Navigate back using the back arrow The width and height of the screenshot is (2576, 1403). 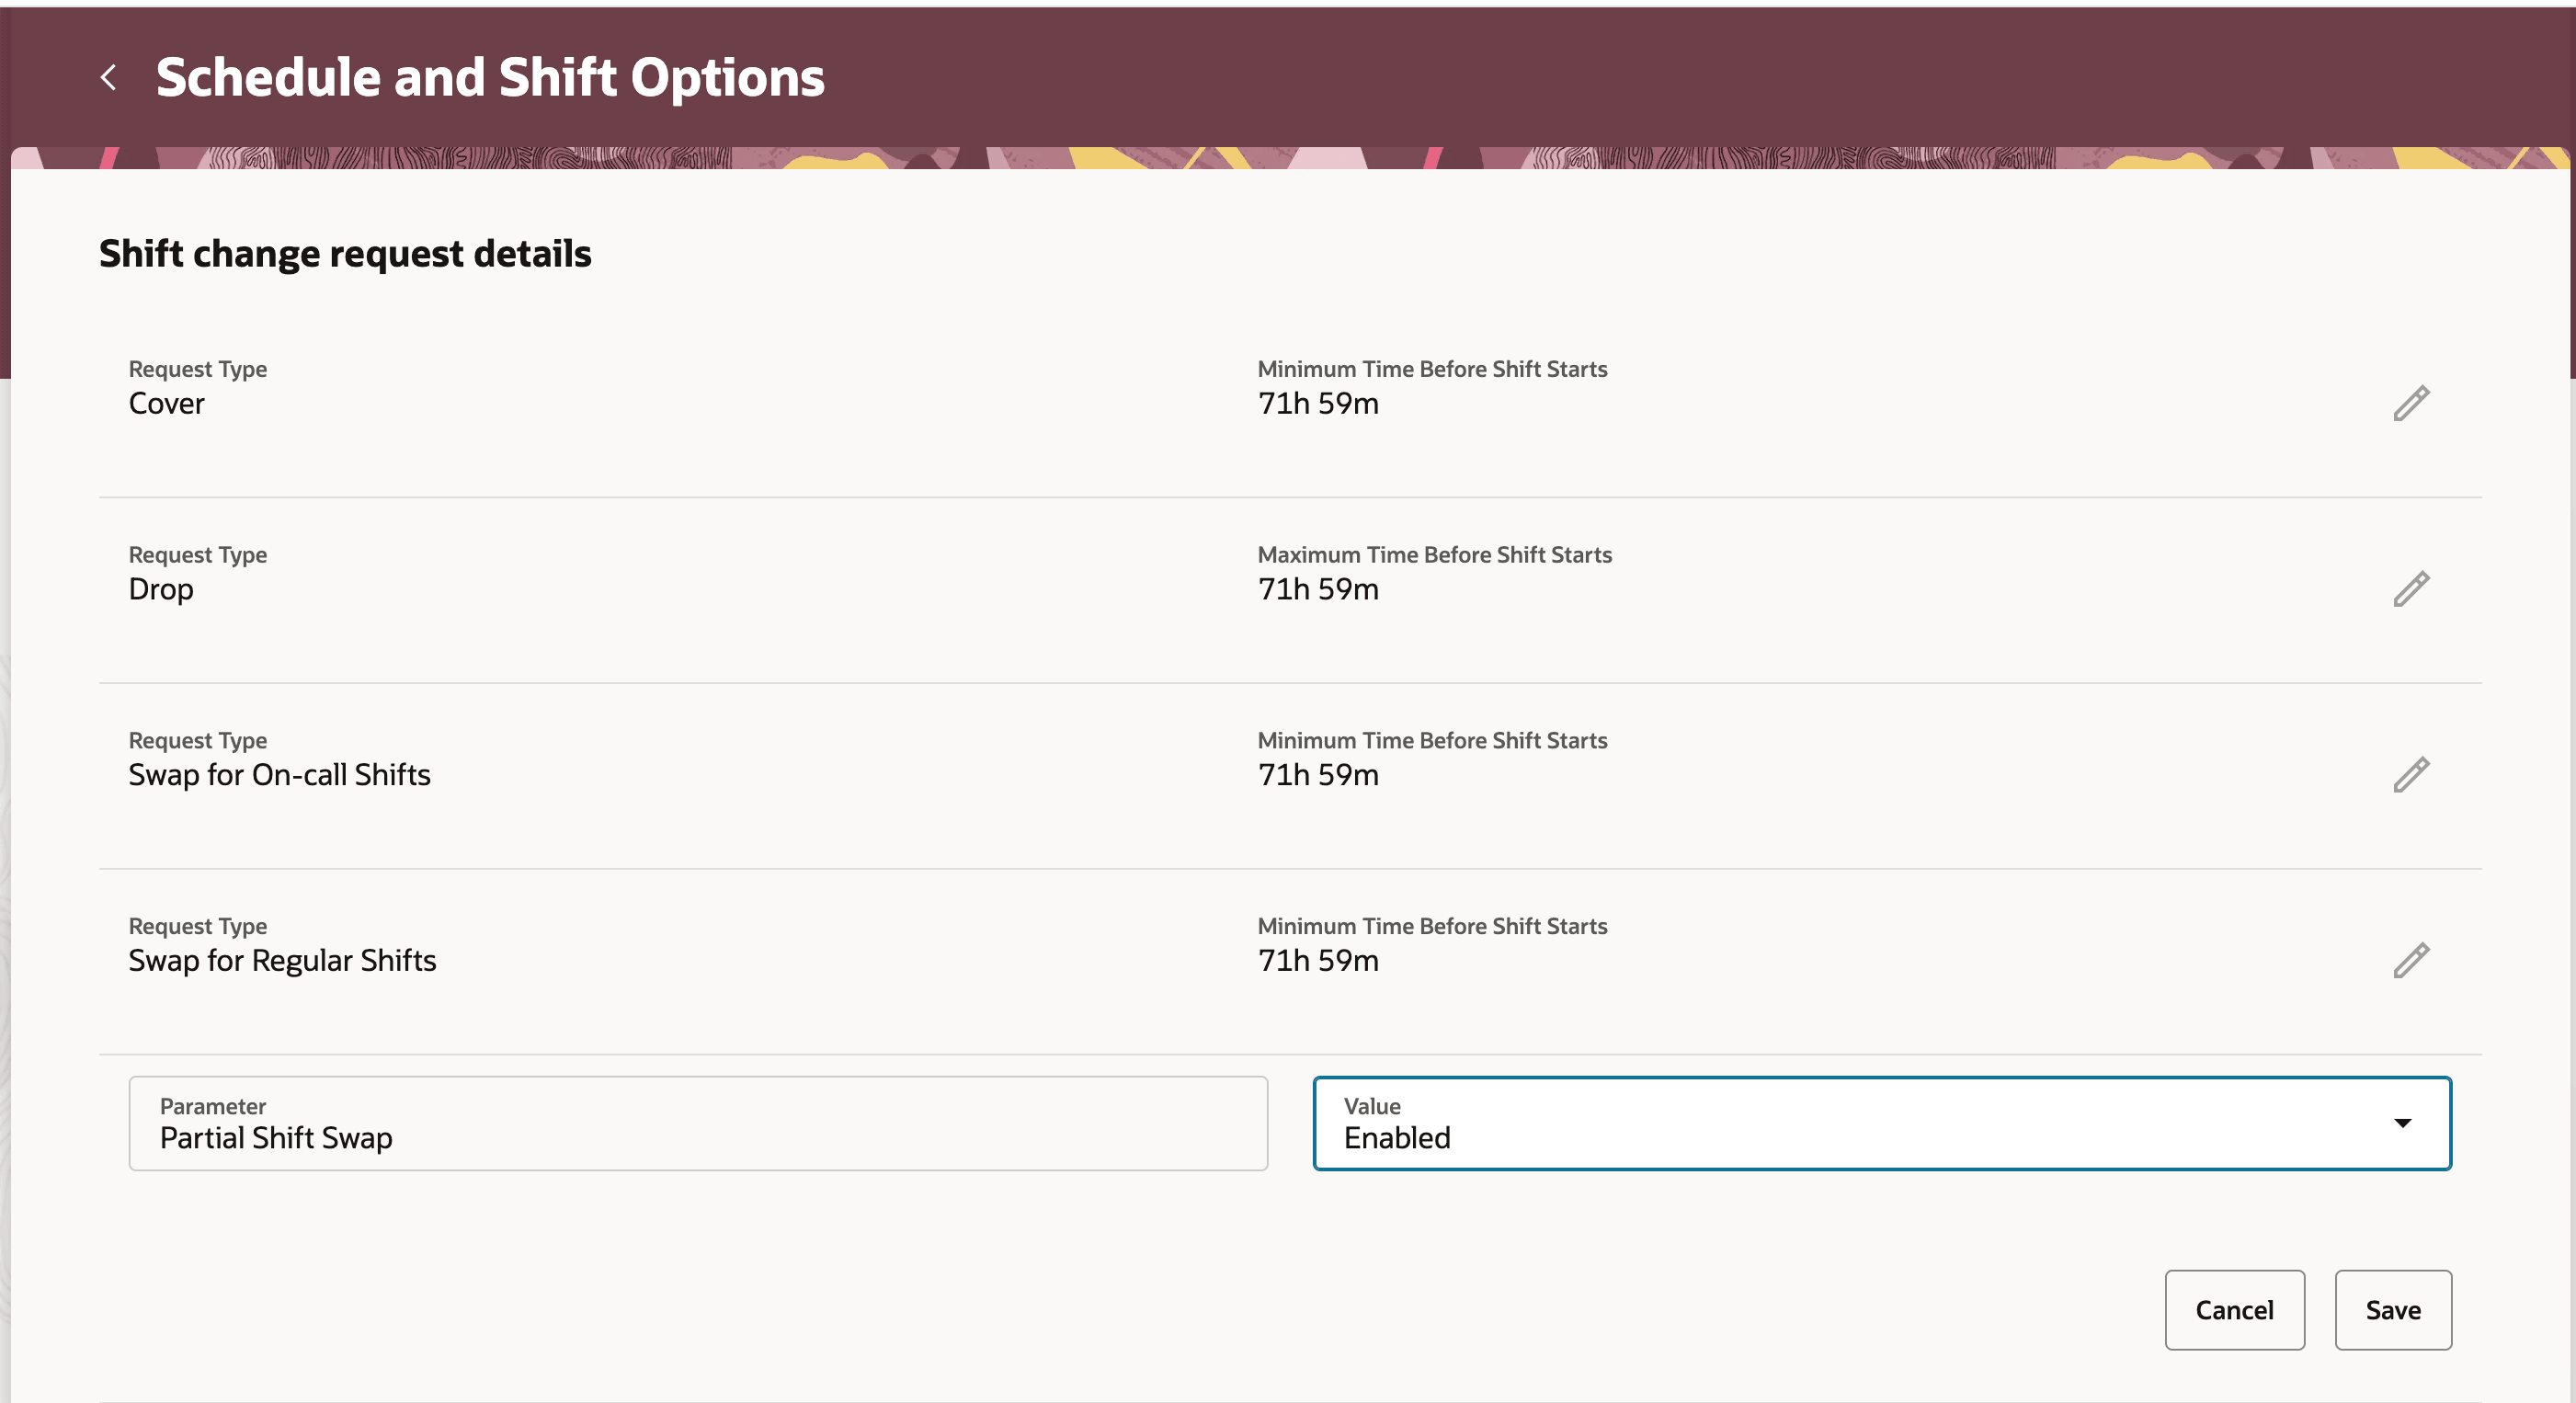point(108,77)
